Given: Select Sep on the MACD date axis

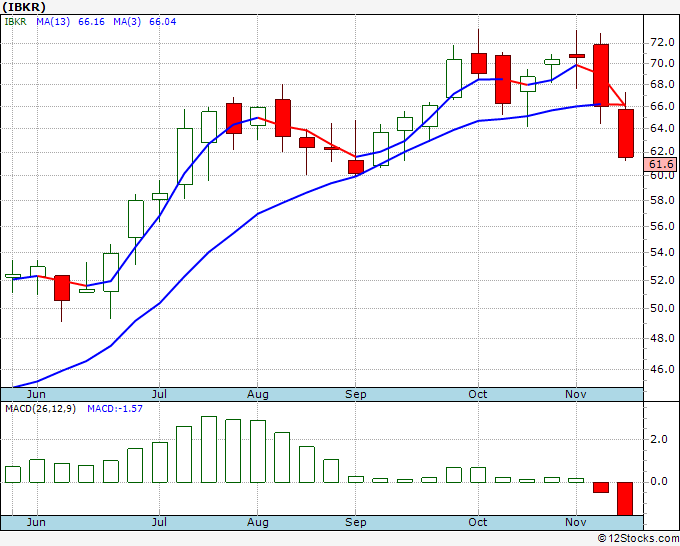Looking at the screenshot, I should 356,522.
